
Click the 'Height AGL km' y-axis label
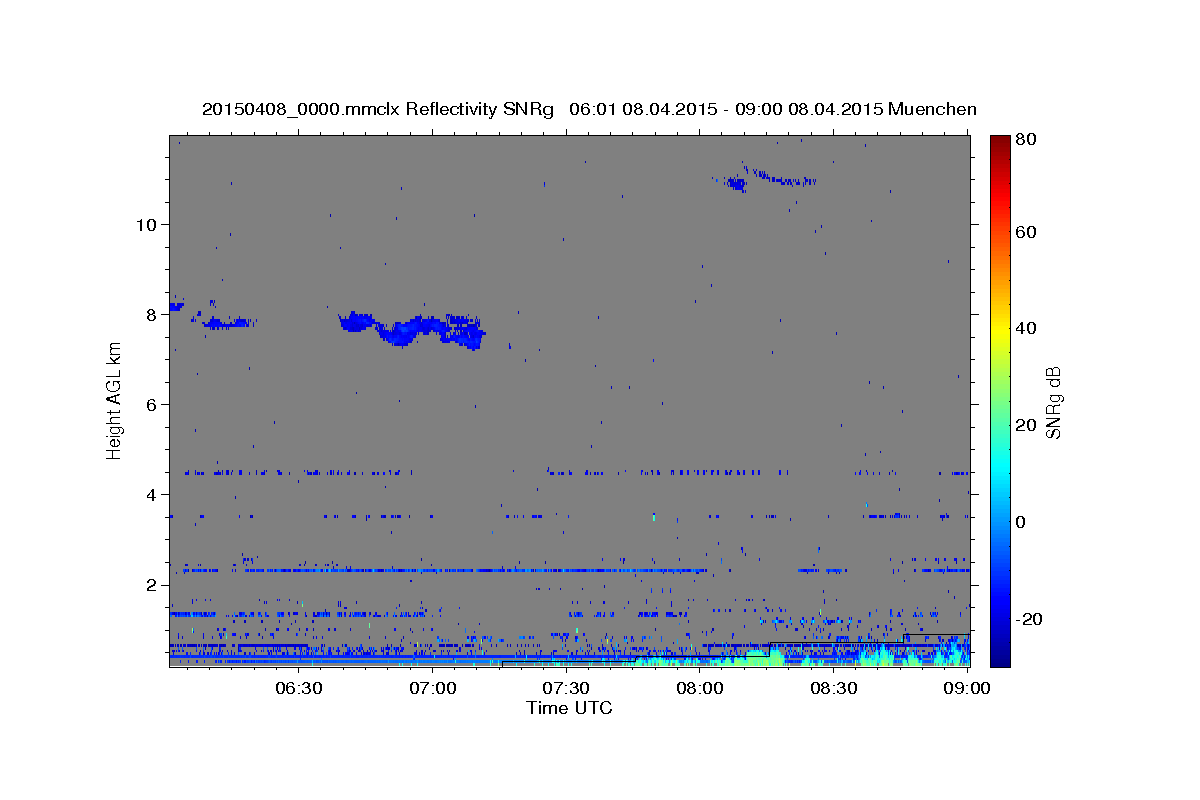click(114, 399)
